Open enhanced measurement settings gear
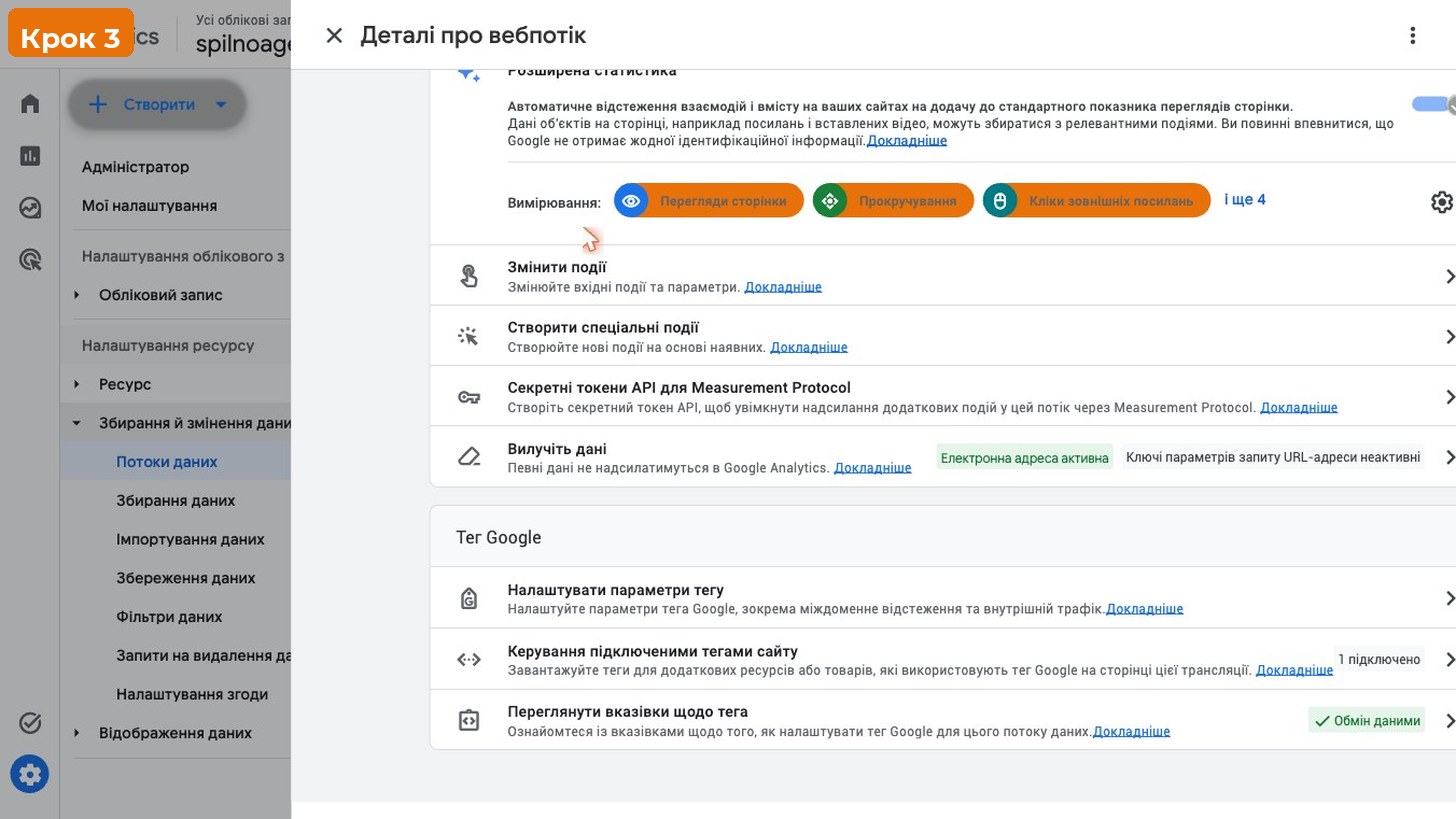The image size is (1456, 819). pyautogui.click(x=1441, y=202)
